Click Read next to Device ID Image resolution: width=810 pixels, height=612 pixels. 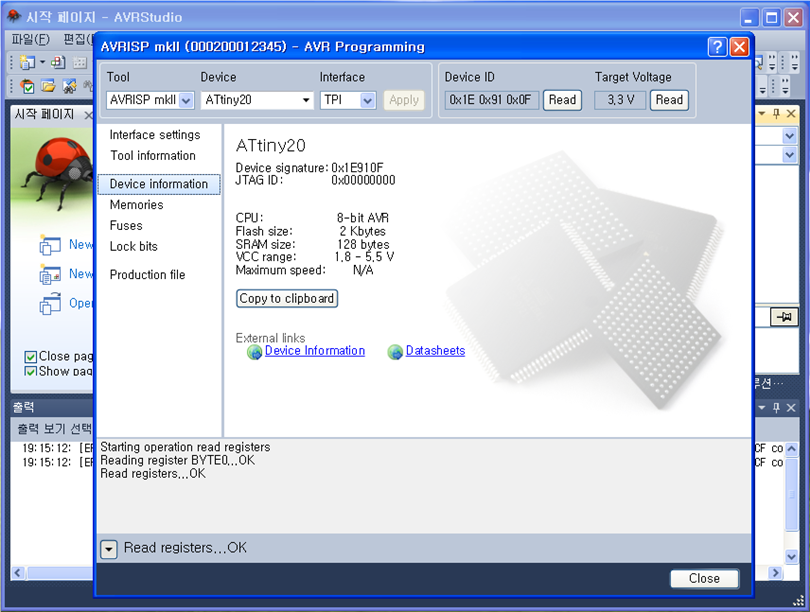(x=562, y=100)
